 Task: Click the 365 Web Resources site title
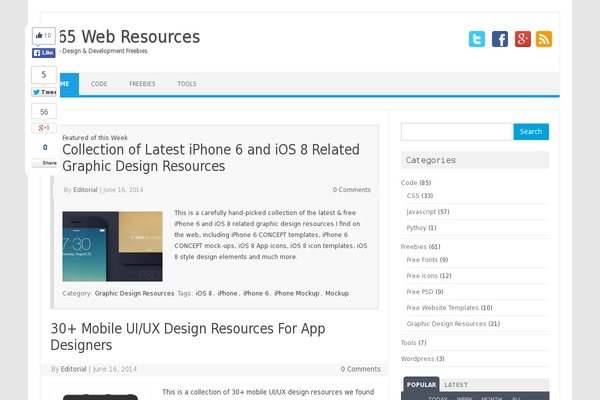pos(130,37)
